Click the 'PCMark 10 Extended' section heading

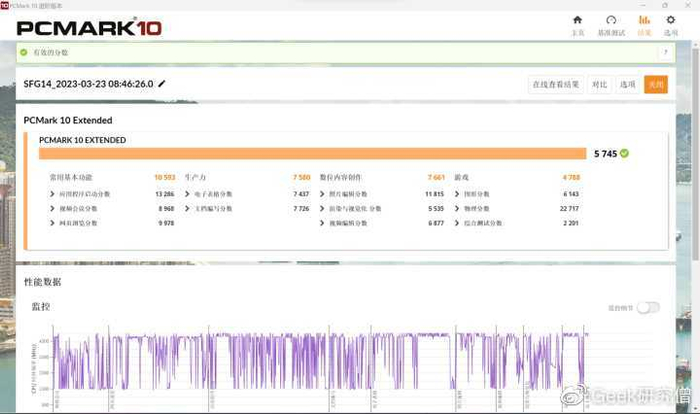click(x=68, y=120)
